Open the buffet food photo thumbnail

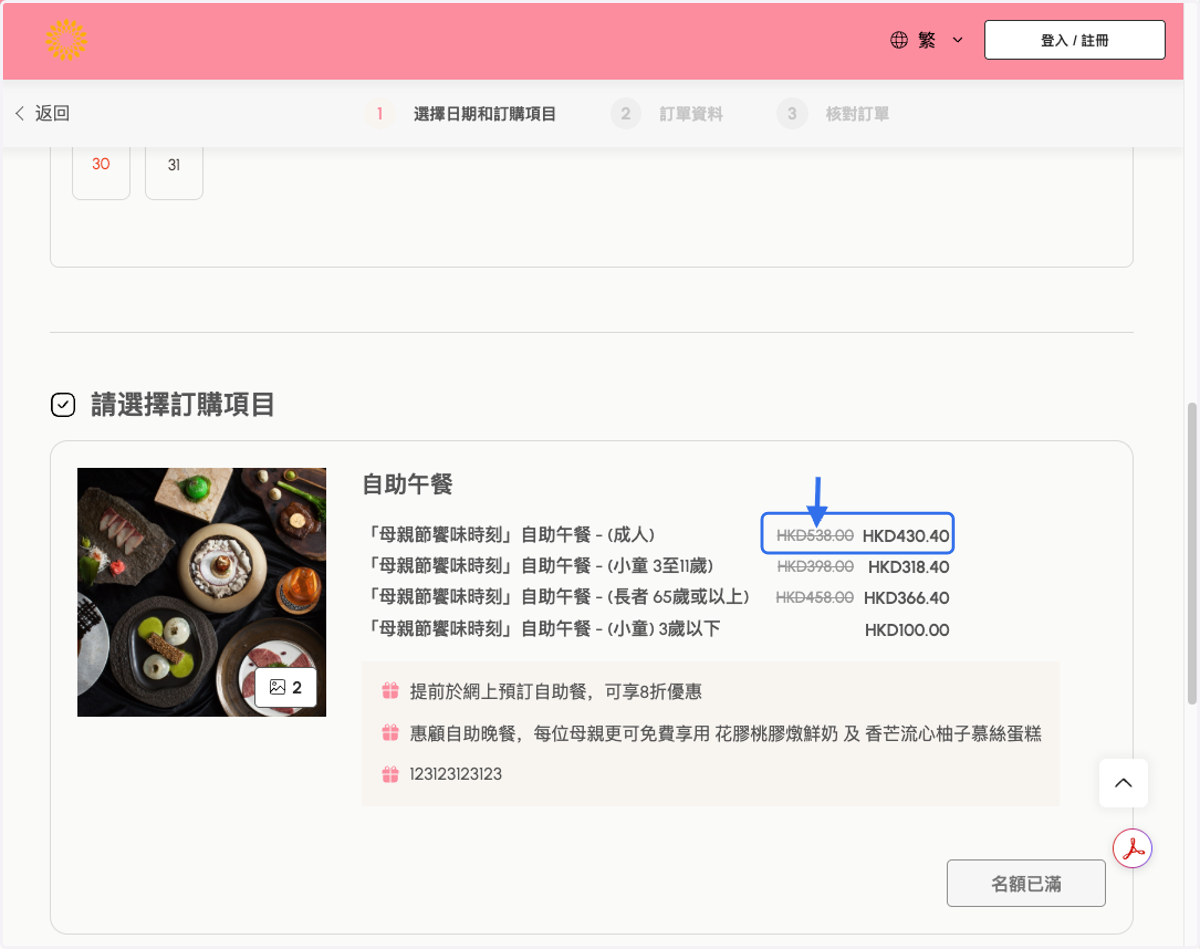202,592
